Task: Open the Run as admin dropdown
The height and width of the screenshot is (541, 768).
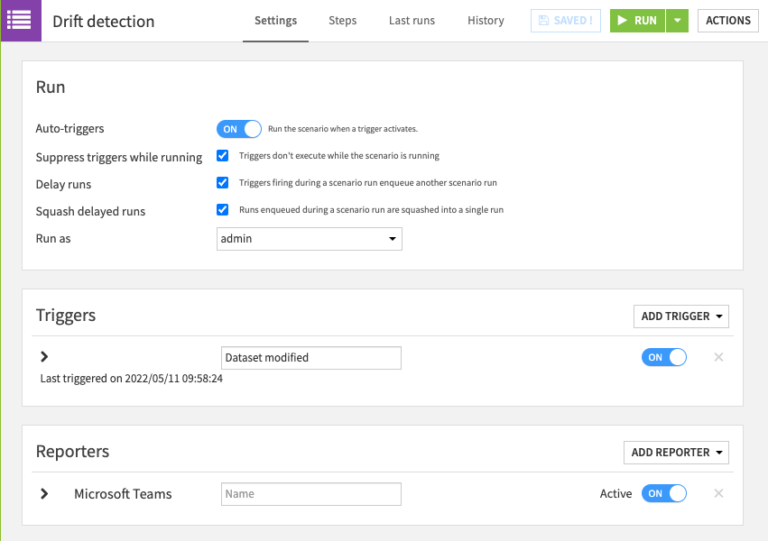Action: pos(309,239)
